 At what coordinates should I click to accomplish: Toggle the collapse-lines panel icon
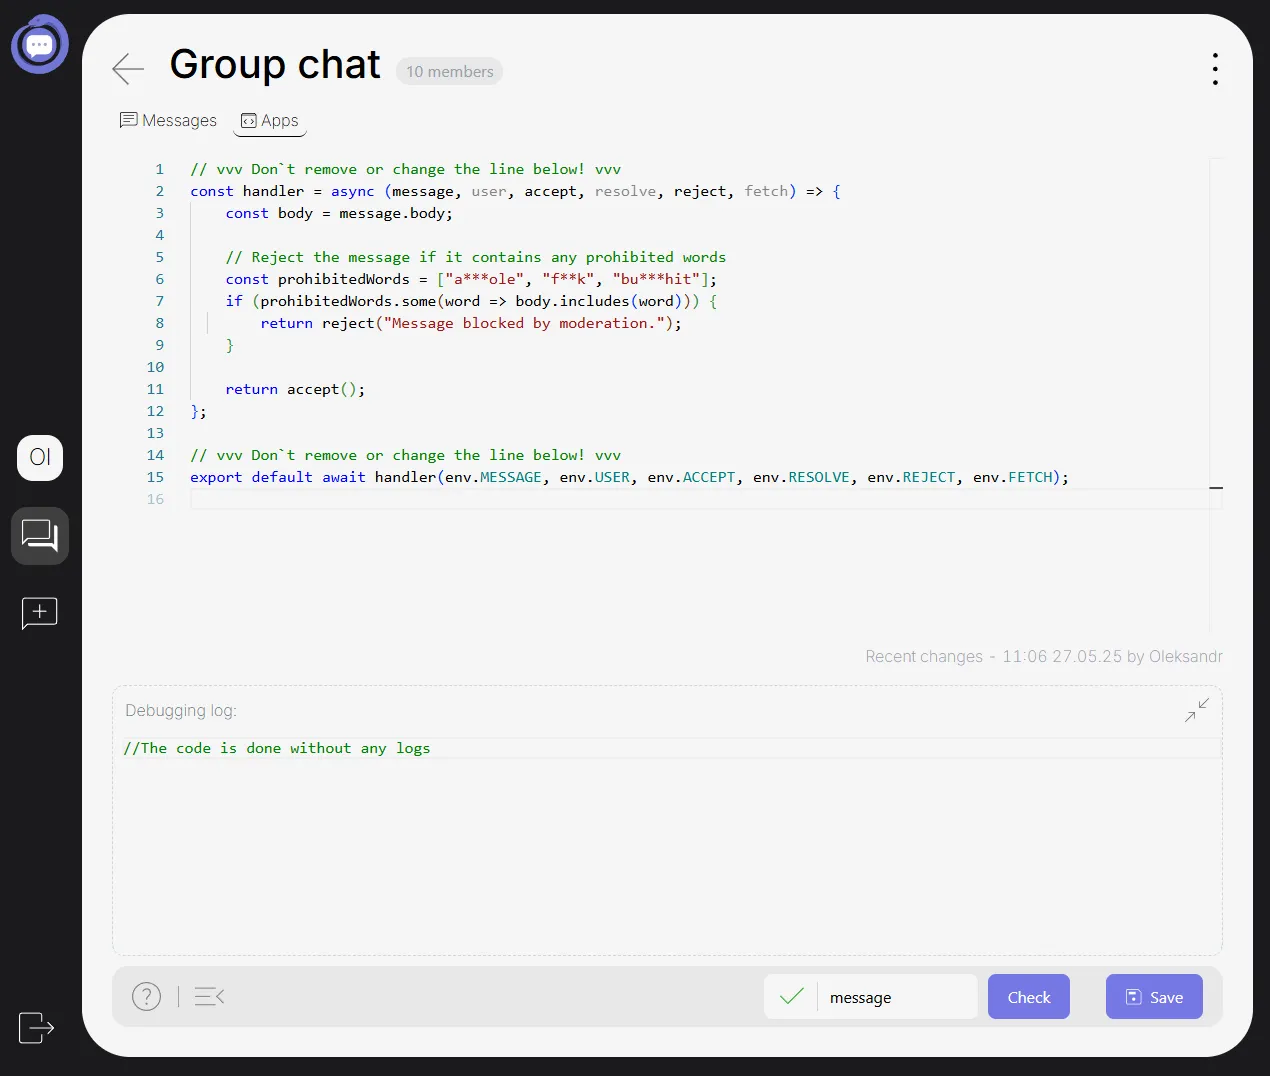209,996
